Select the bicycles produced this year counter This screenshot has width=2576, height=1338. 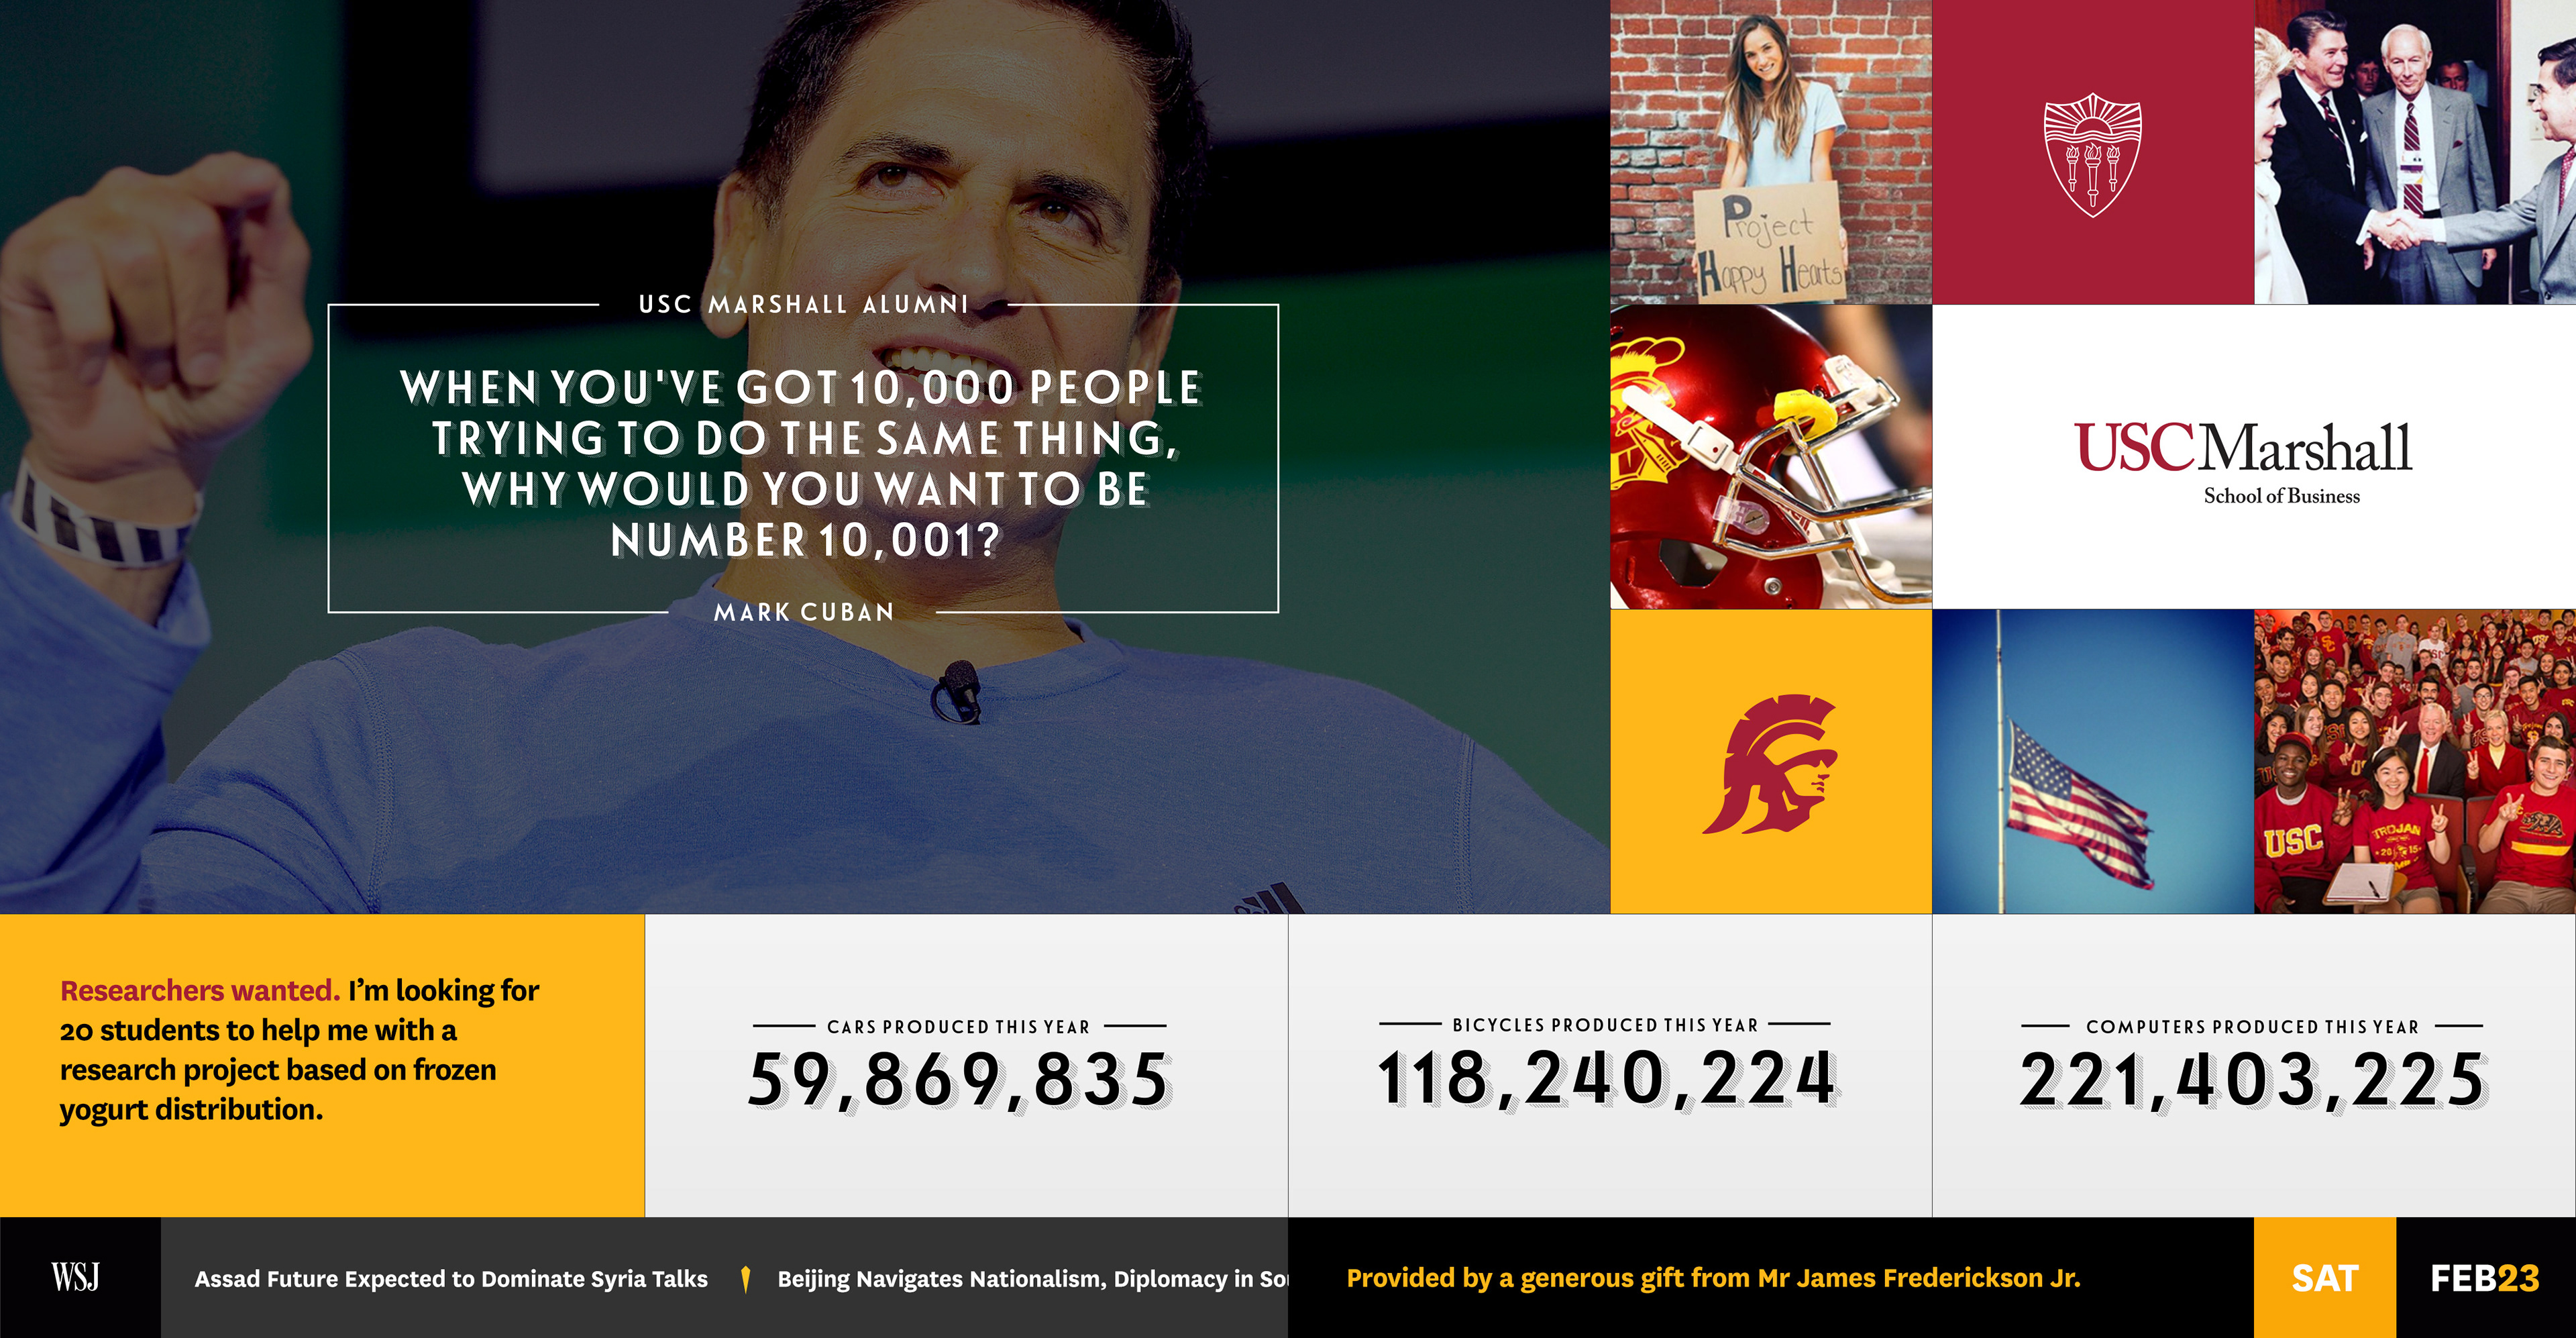(x=1606, y=1066)
